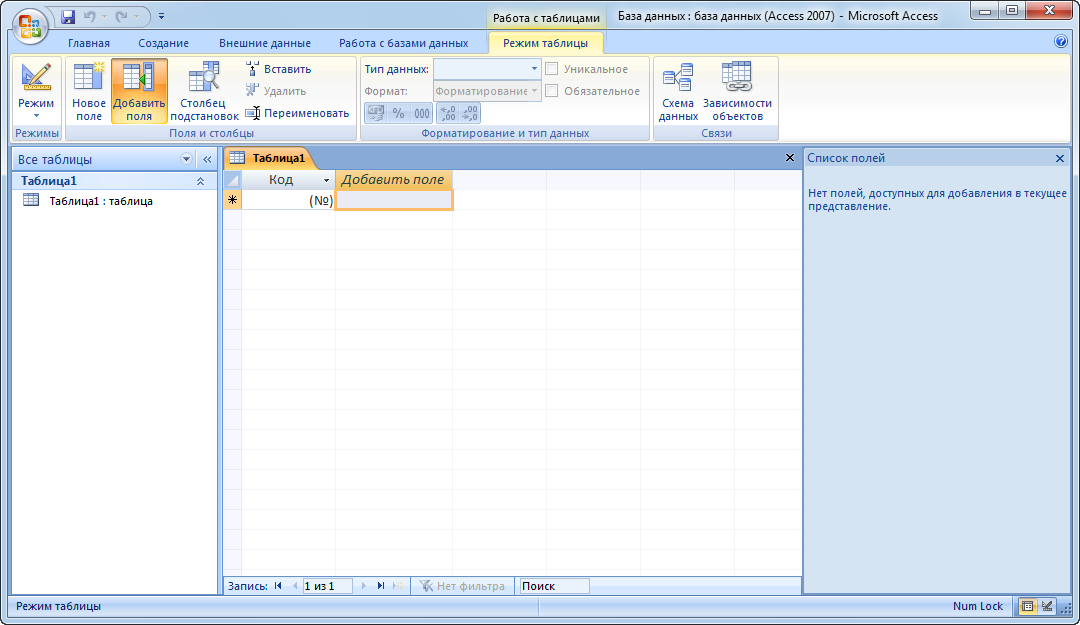Switch to the Создание ribbon tab
Screen dimensions: 1080x625
[164, 43]
